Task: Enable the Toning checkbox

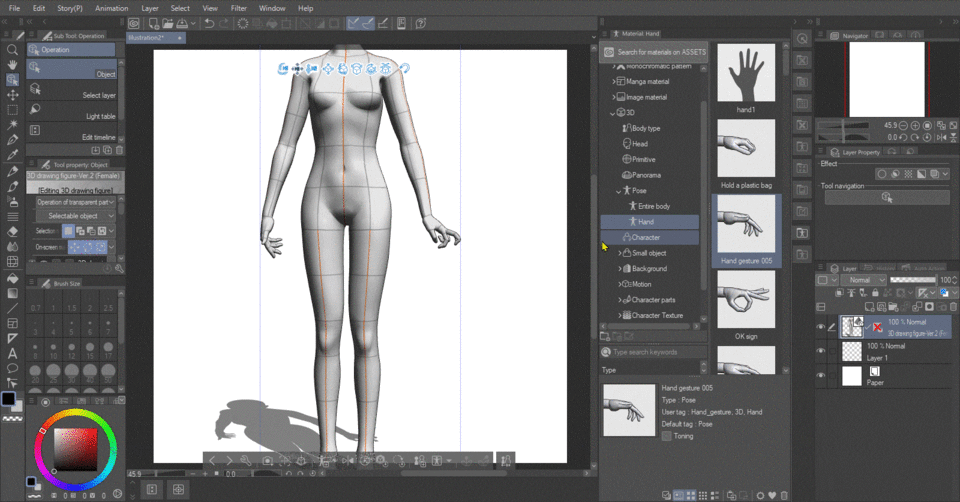Action: pyautogui.click(x=667, y=436)
